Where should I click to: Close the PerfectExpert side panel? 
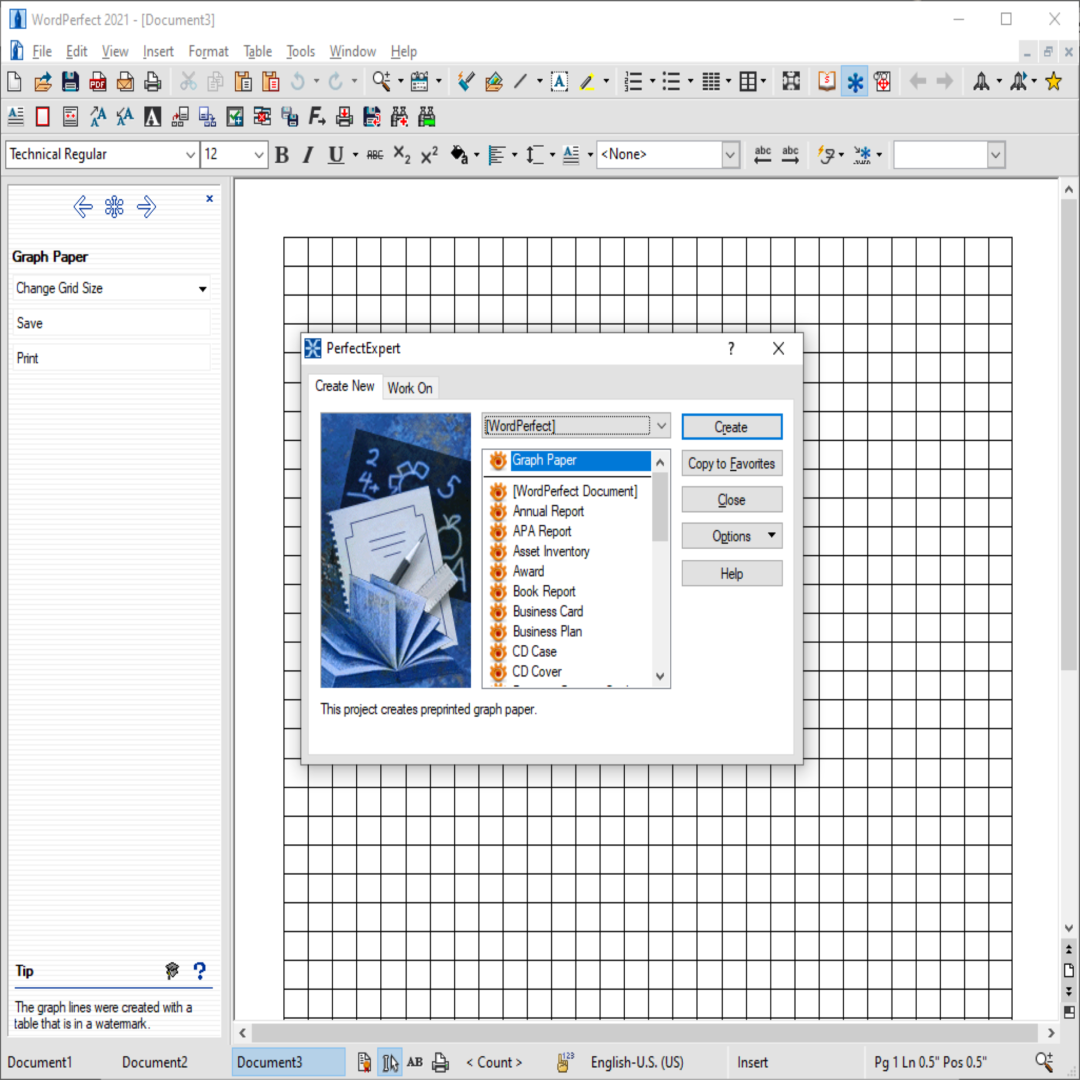[209, 198]
